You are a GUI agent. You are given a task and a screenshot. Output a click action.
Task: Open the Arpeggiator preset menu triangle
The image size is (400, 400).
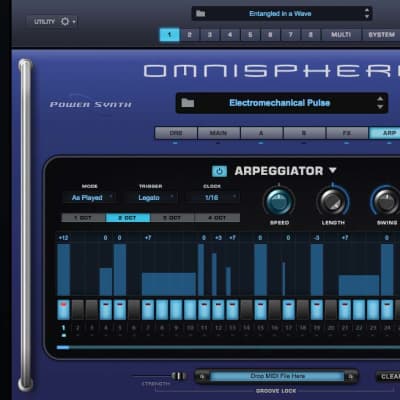[332, 170]
